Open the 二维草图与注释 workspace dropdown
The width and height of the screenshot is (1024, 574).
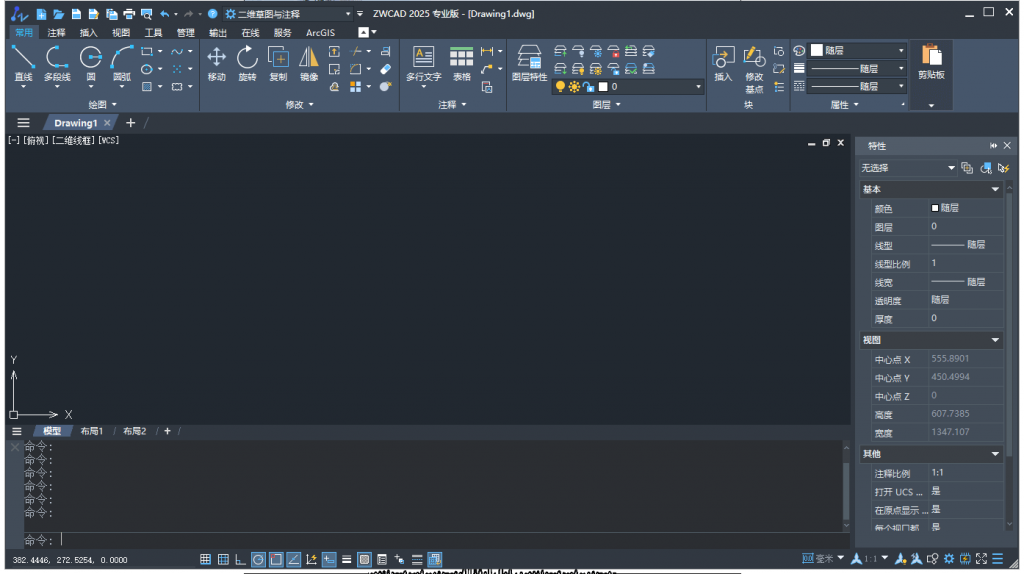pyautogui.click(x=347, y=14)
